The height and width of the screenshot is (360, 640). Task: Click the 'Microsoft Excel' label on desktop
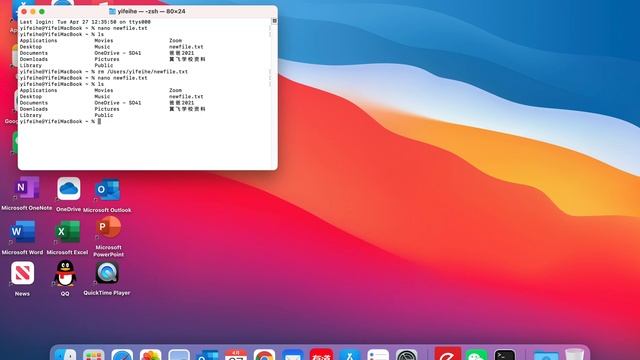(67, 253)
